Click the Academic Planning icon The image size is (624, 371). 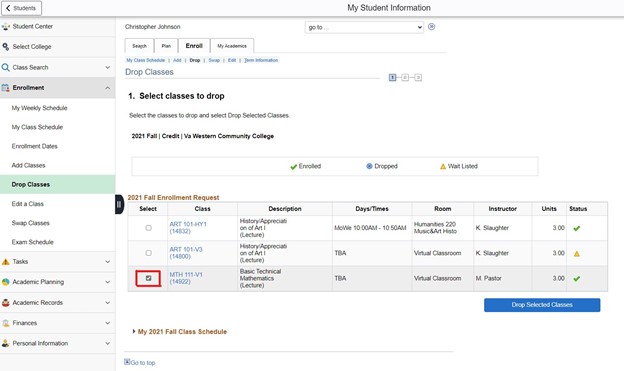point(6,282)
